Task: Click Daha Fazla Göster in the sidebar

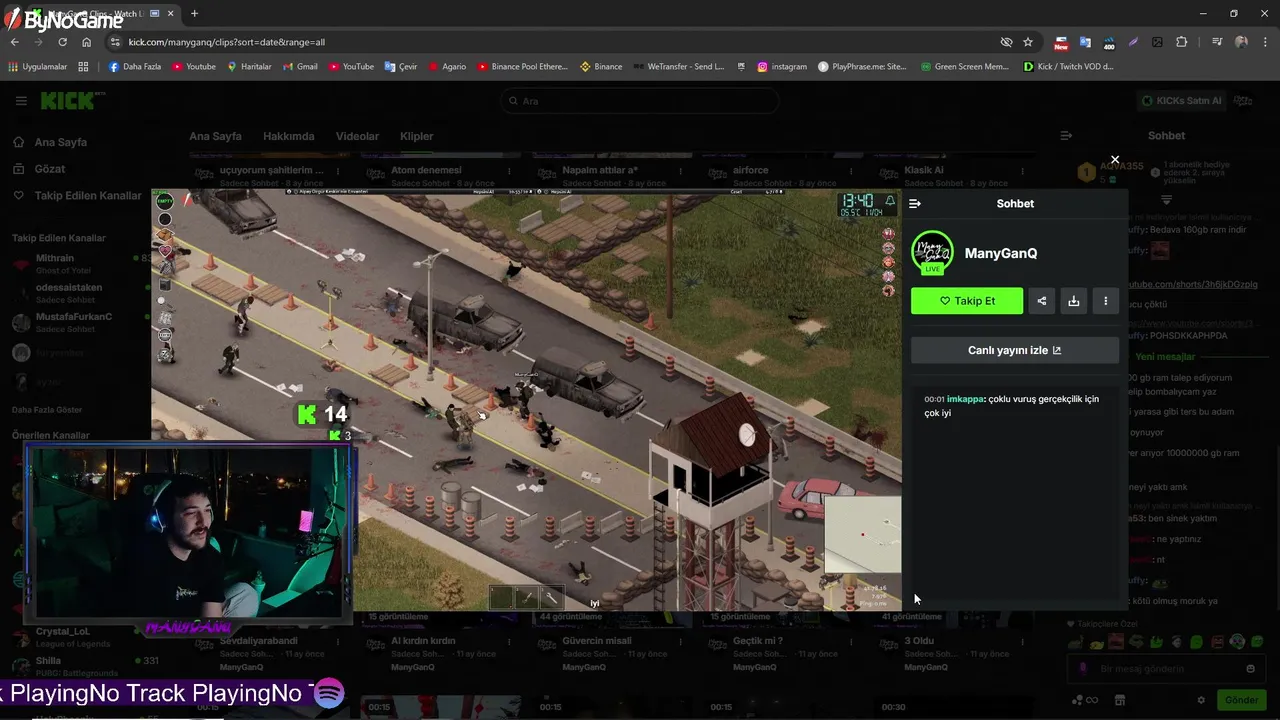Action: tap(47, 410)
